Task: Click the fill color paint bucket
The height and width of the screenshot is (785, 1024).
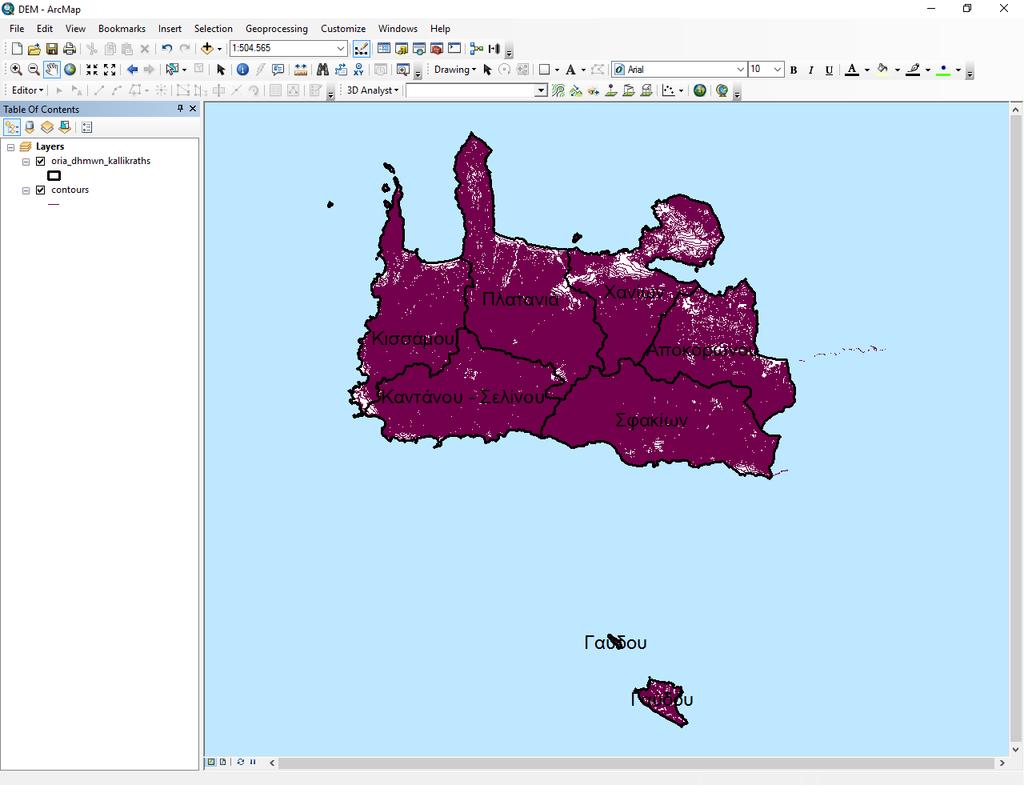Action: (882, 70)
